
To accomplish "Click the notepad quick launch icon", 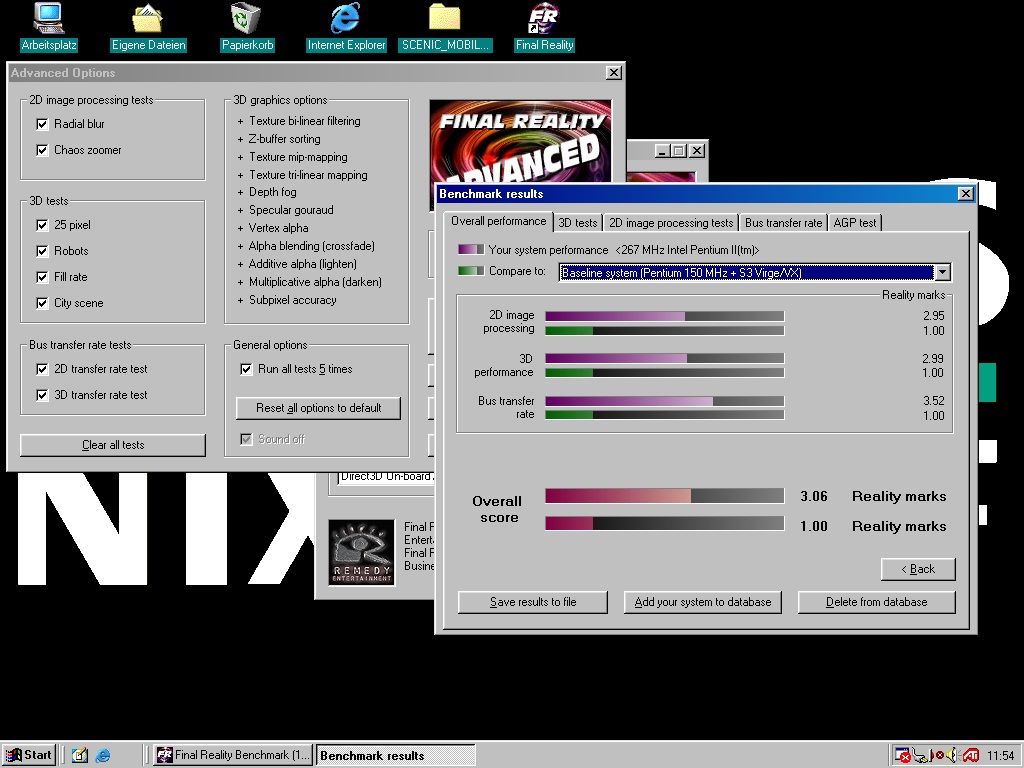I will point(80,755).
